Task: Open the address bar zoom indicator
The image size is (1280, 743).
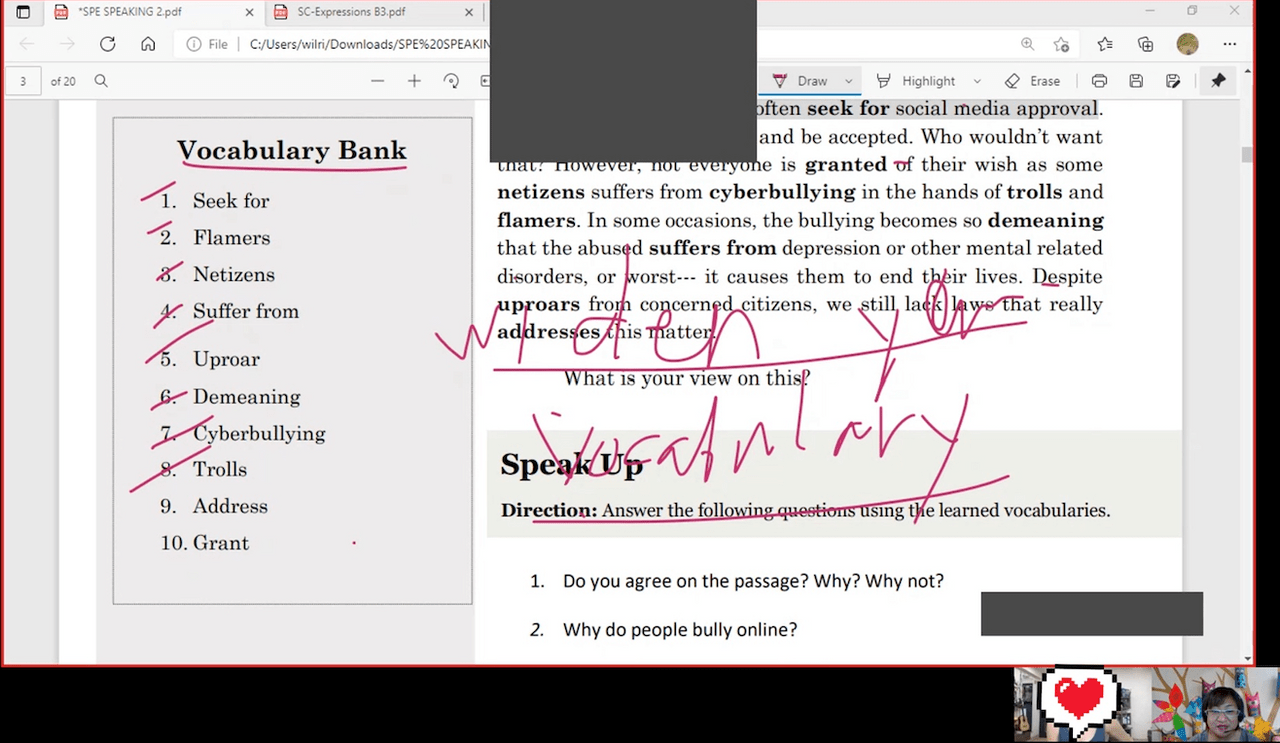Action: coord(1027,44)
